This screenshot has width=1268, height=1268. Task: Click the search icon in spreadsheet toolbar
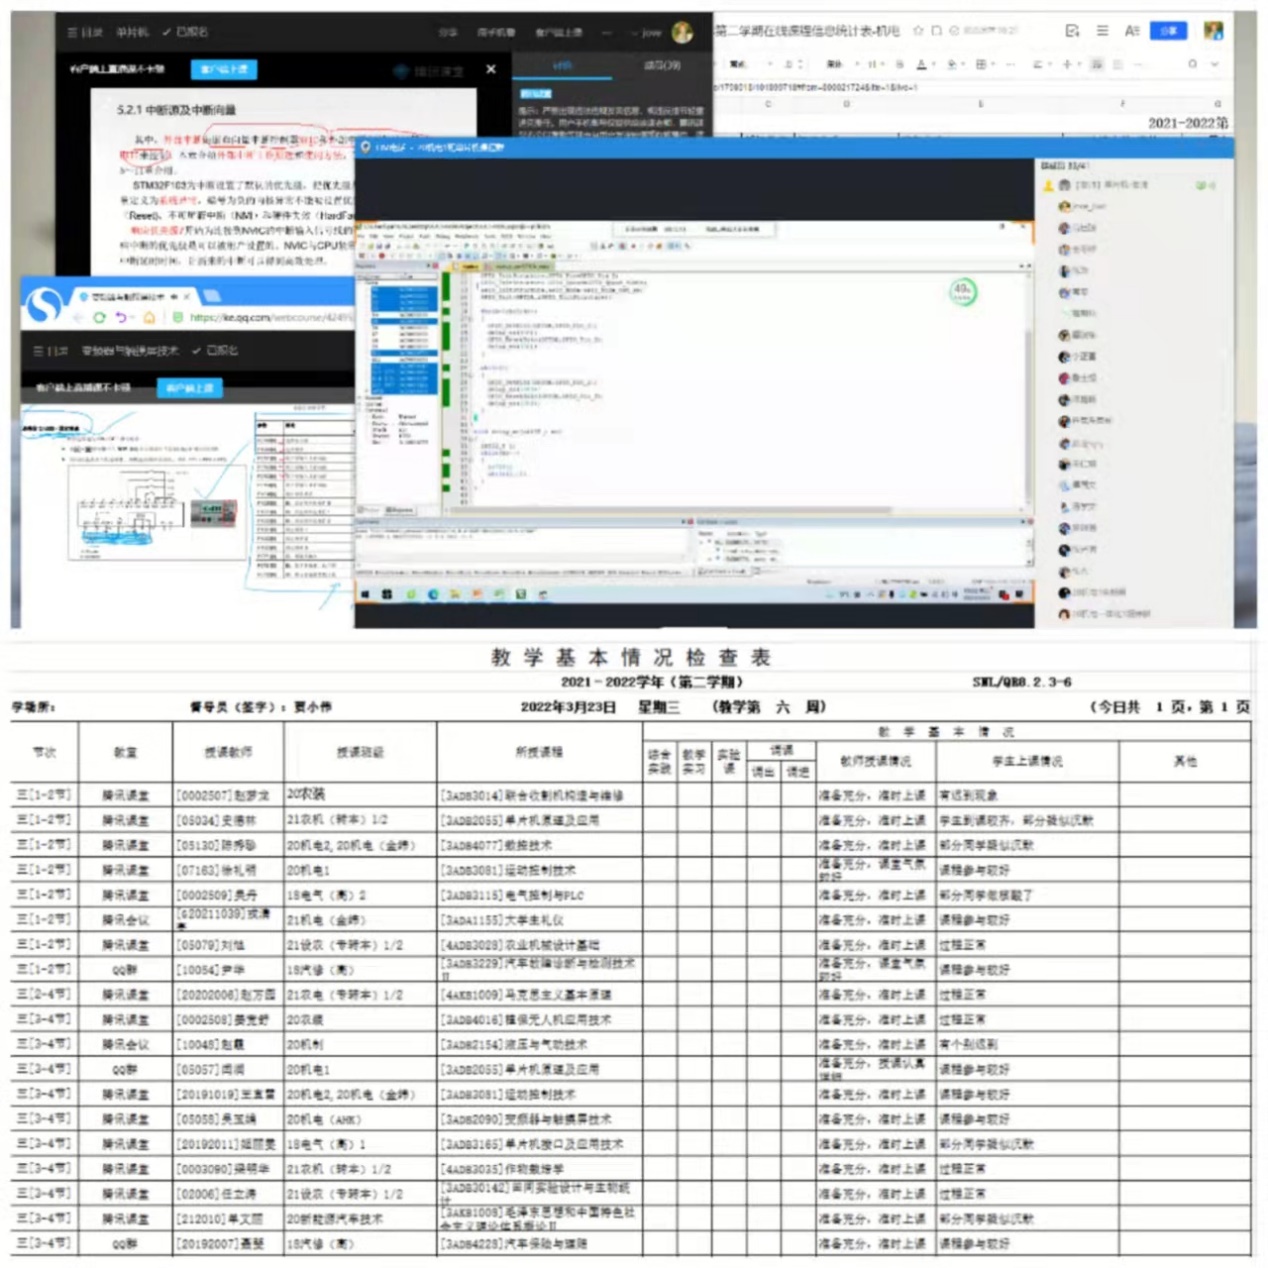pyautogui.click(x=1192, y=64)
